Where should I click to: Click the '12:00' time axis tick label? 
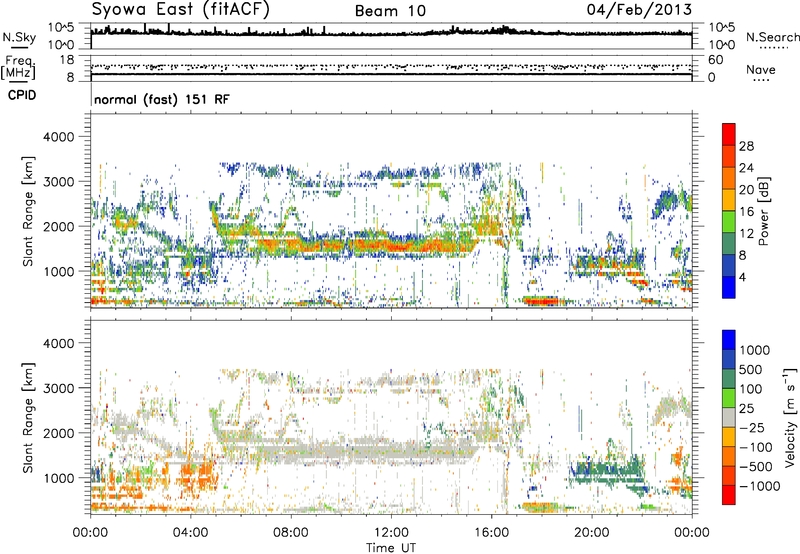pos(391,533)
